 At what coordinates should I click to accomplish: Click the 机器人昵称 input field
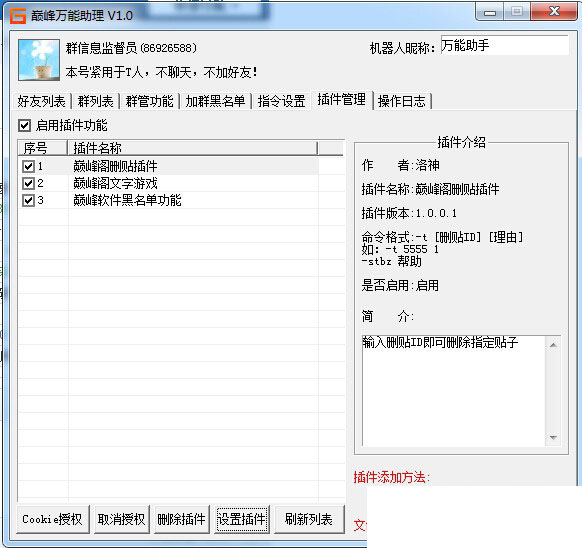[x=504, y=45]
